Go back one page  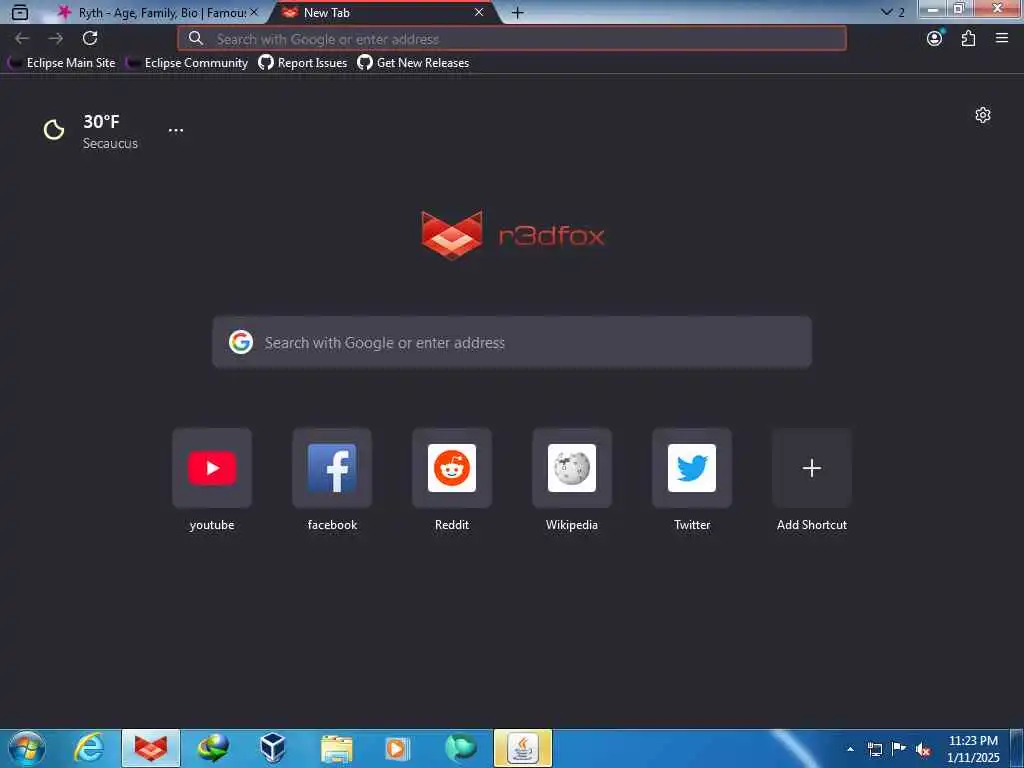22,39
